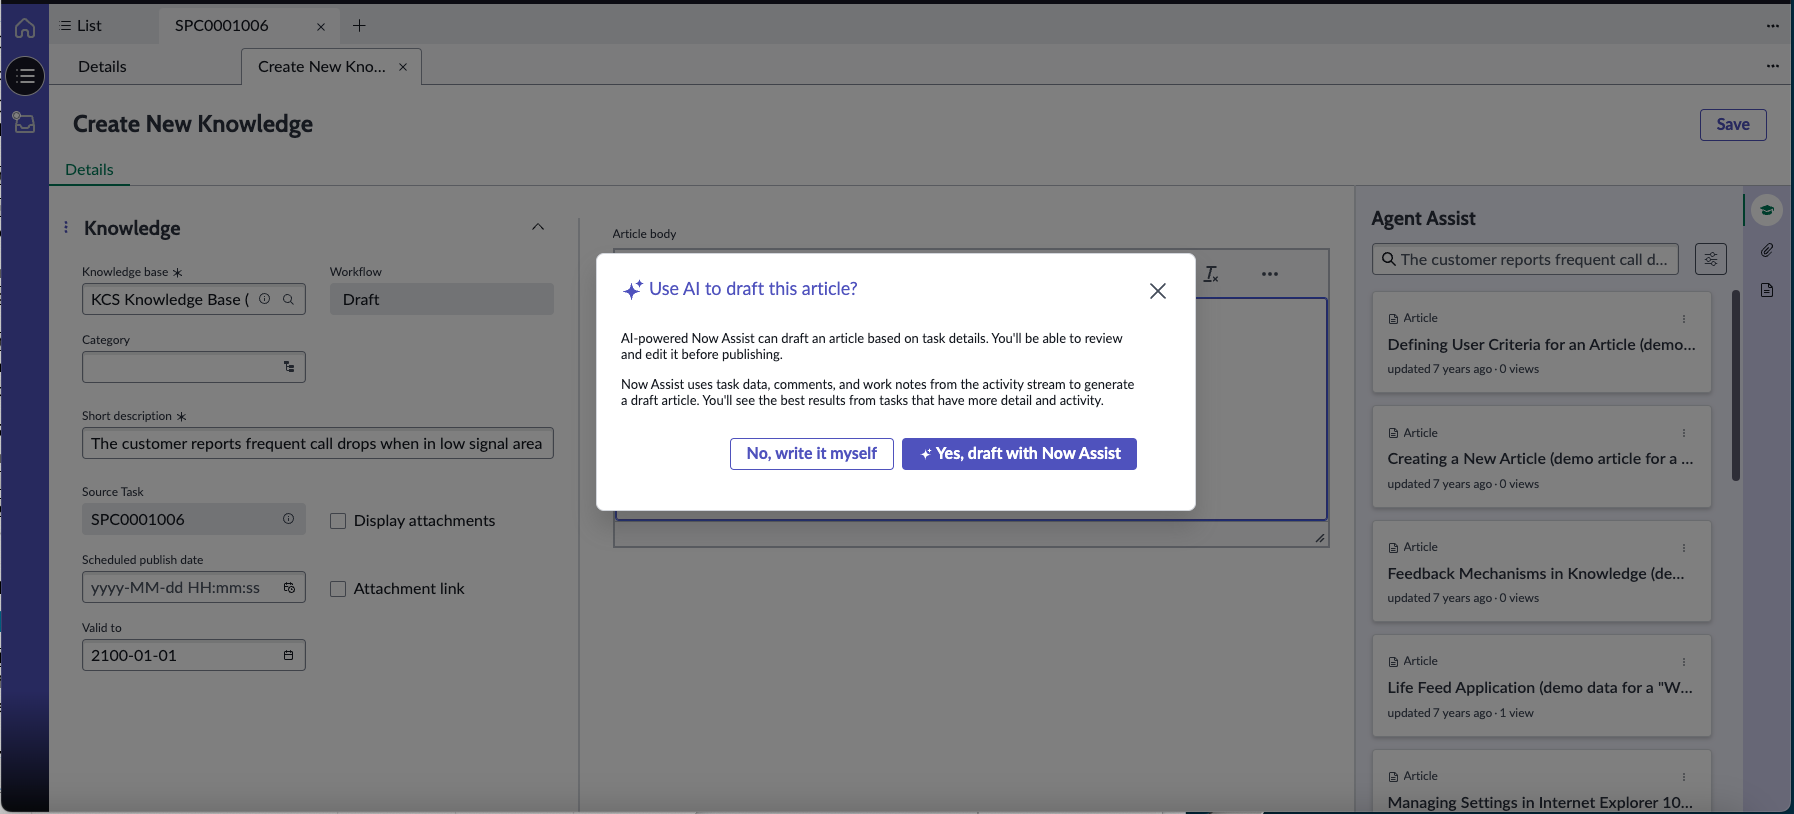Select Agent Assist graduation cap icon

(1767, 210)
